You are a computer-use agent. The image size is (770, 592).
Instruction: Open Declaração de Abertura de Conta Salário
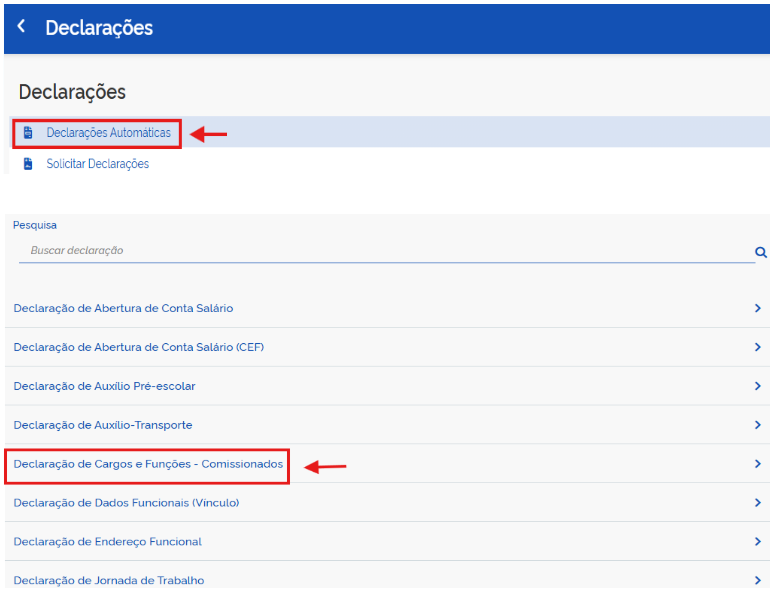[x=123, y=308]
